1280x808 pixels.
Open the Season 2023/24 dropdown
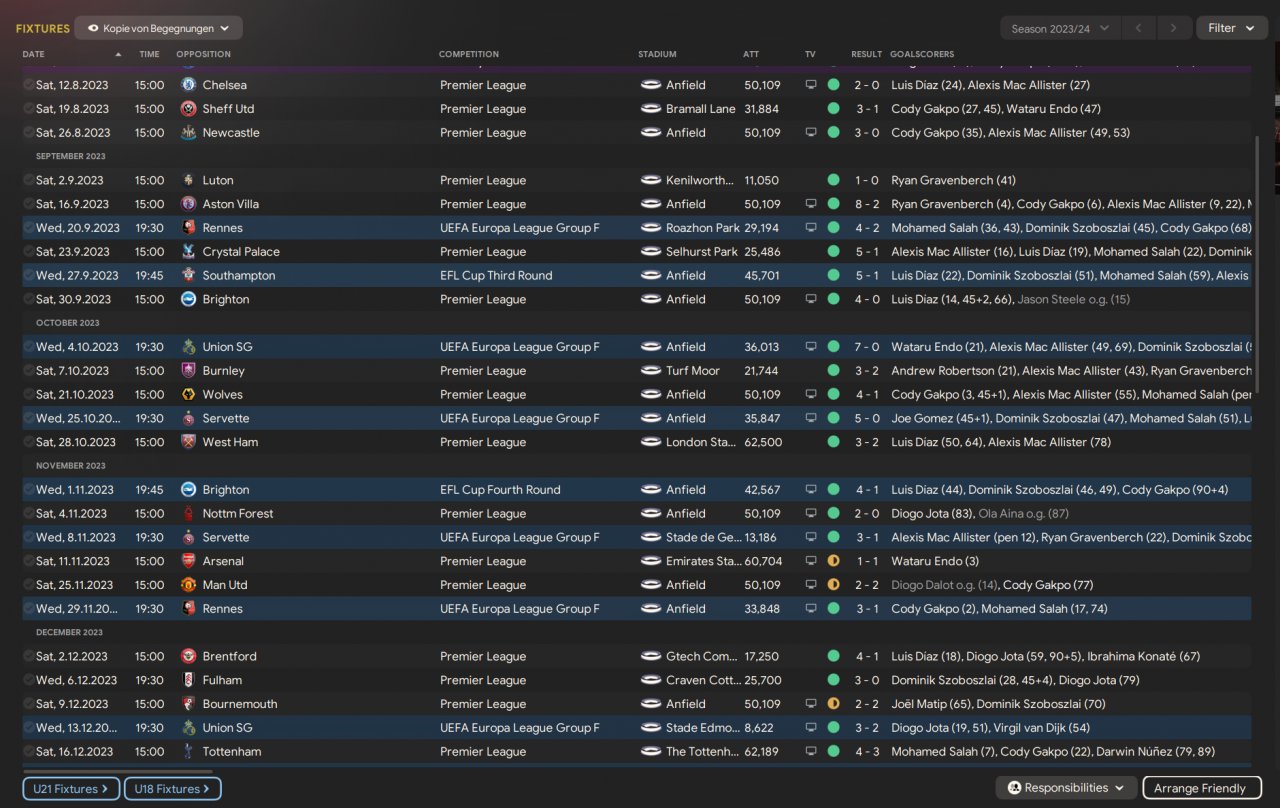[1060, 28]
